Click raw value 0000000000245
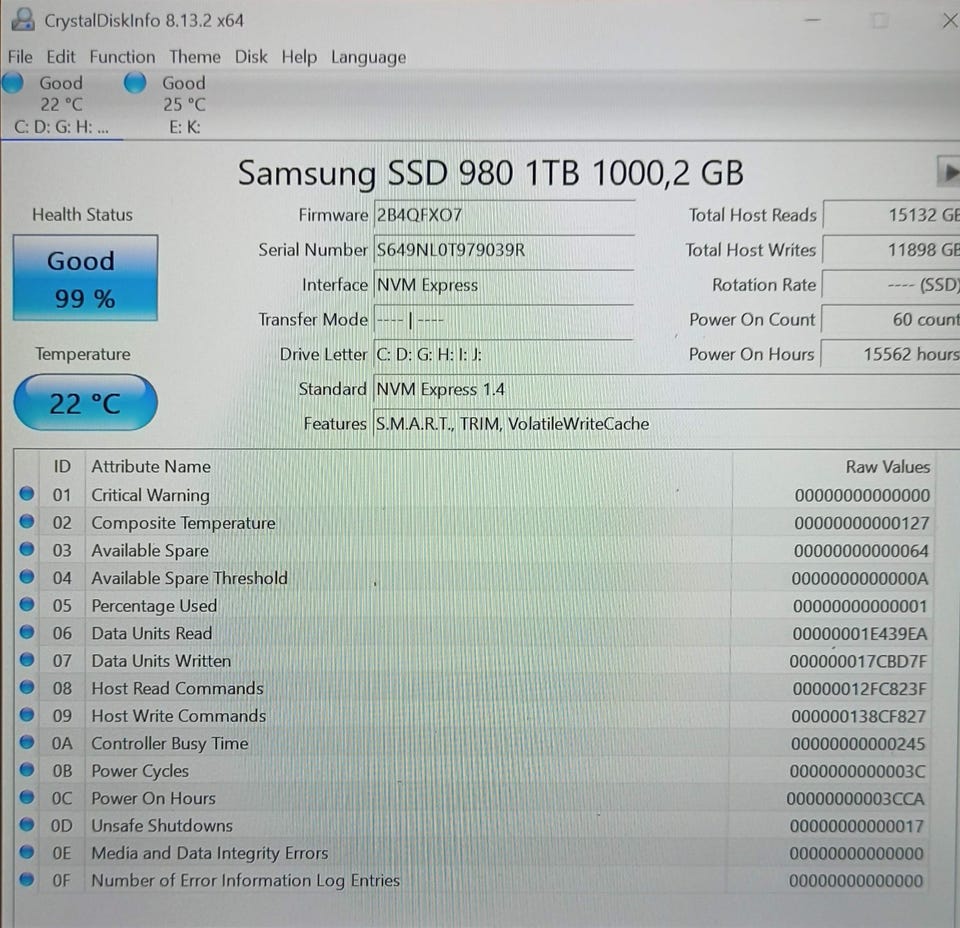Viewport: 960px width, 928px height. click(858, 744)
